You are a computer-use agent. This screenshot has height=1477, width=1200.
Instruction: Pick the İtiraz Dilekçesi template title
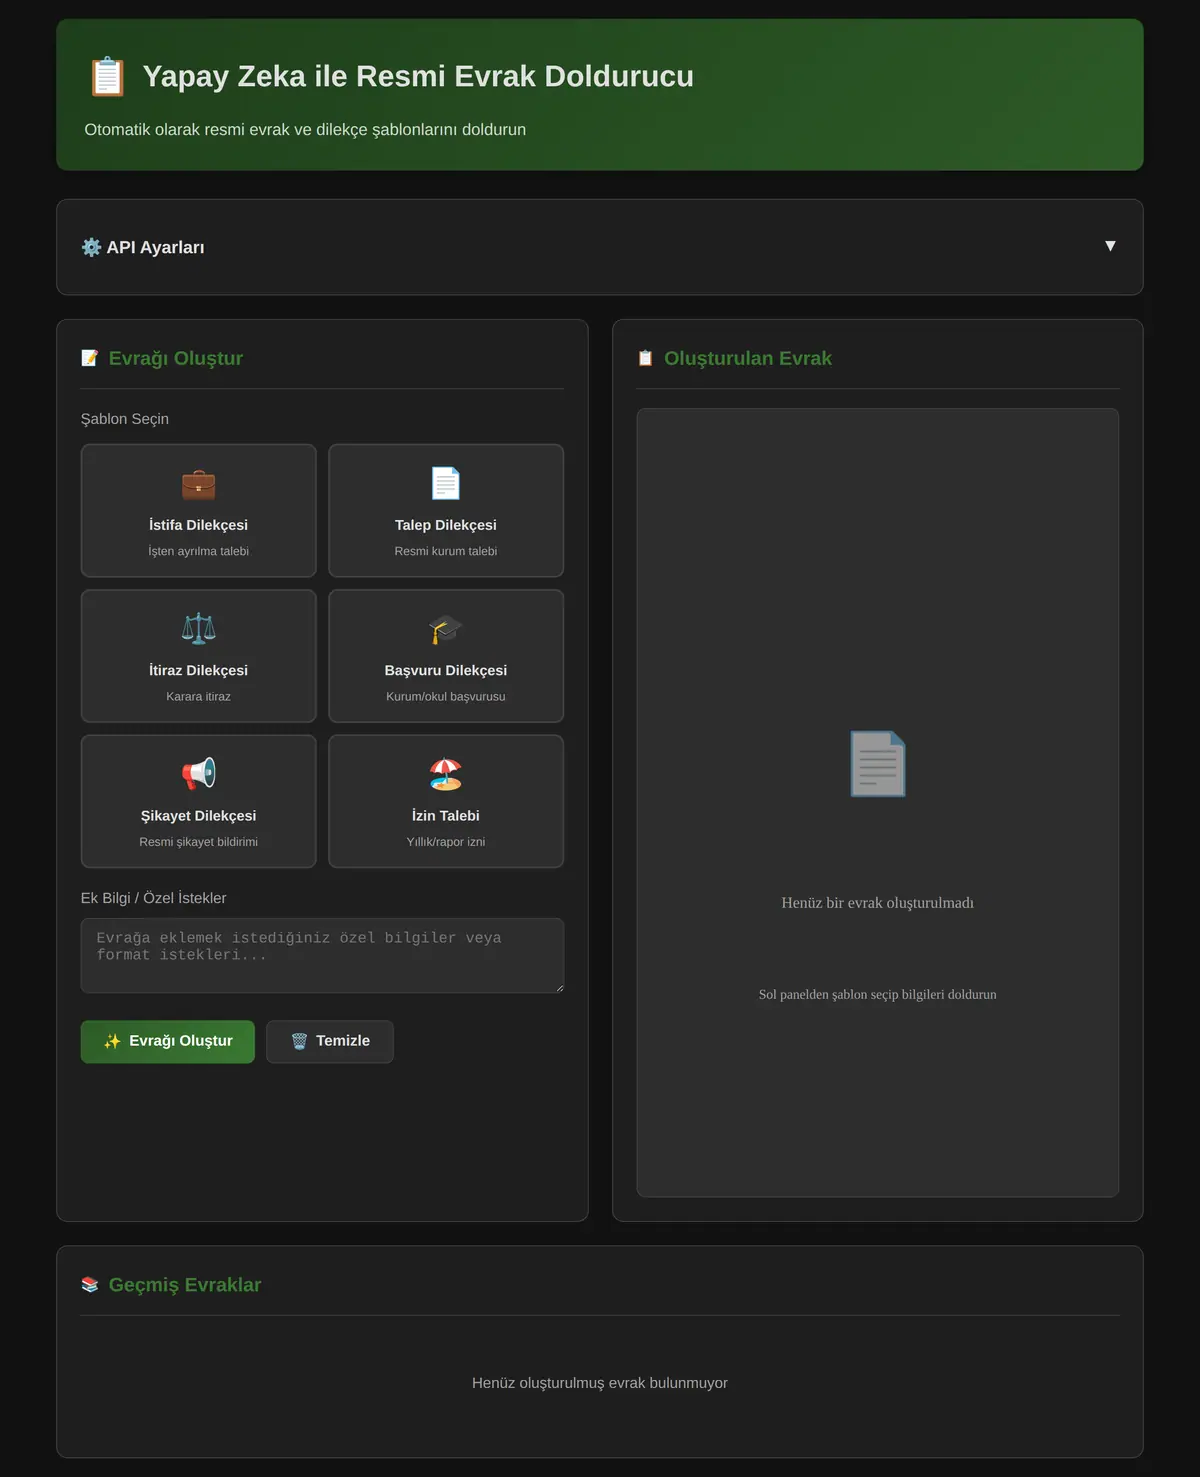[198, 670]
